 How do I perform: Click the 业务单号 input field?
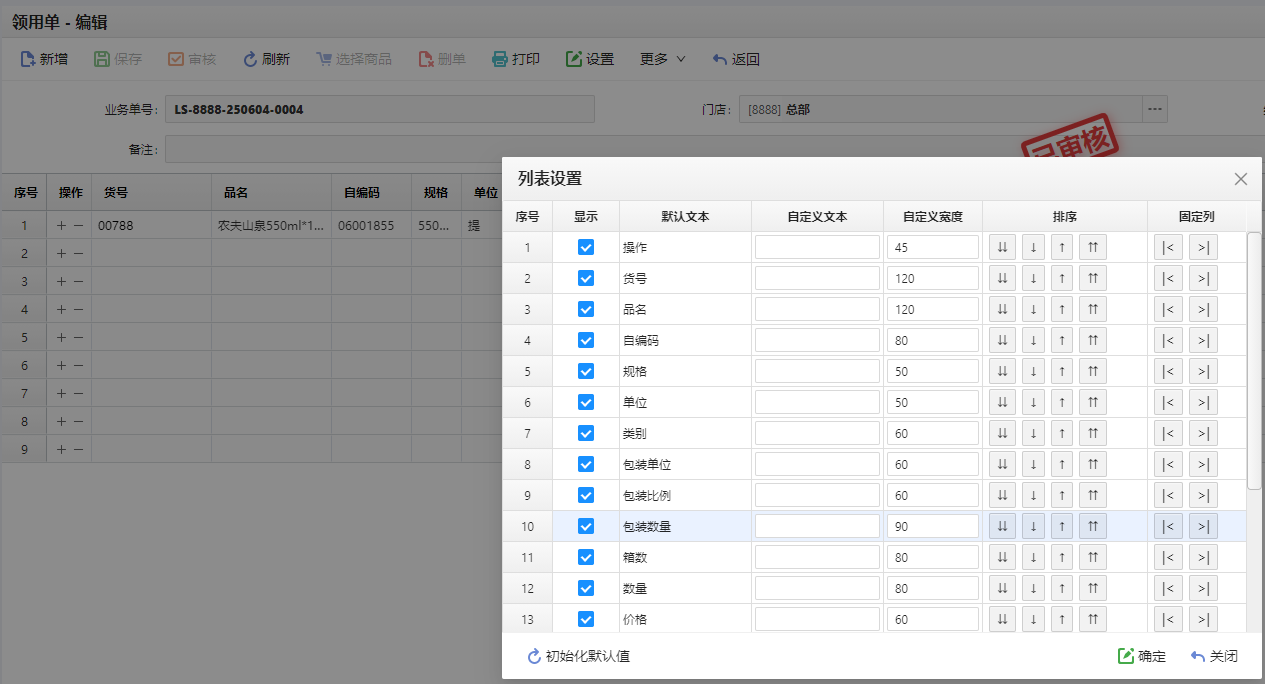coord(380,109)
